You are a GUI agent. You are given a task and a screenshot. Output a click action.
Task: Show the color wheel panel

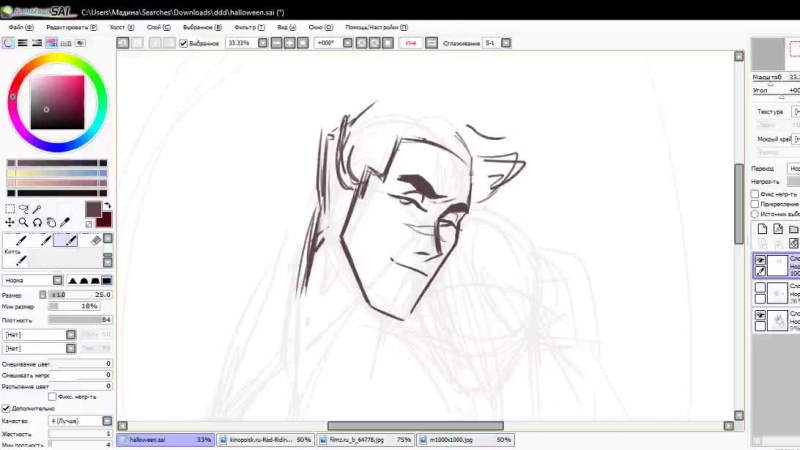tap(9, 43)
